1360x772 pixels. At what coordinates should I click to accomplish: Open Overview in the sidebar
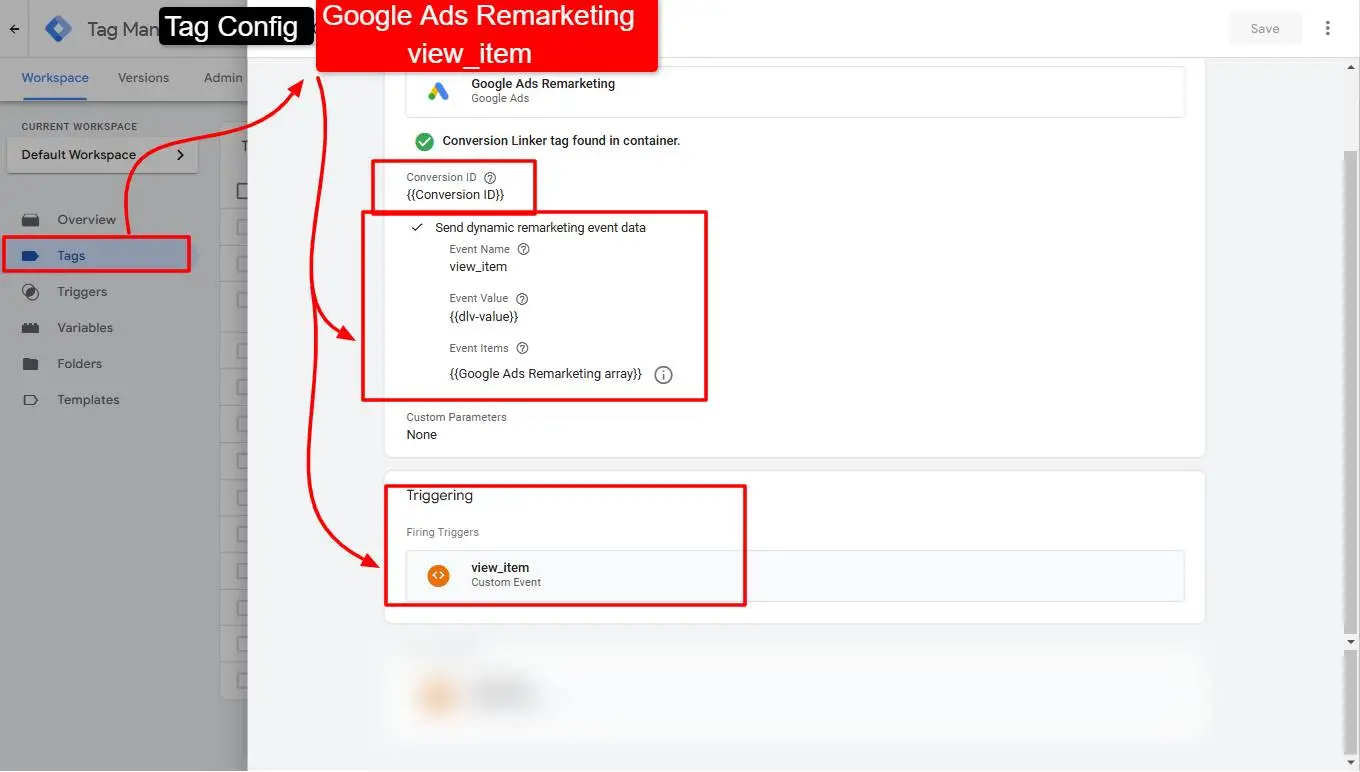[86, 220]
